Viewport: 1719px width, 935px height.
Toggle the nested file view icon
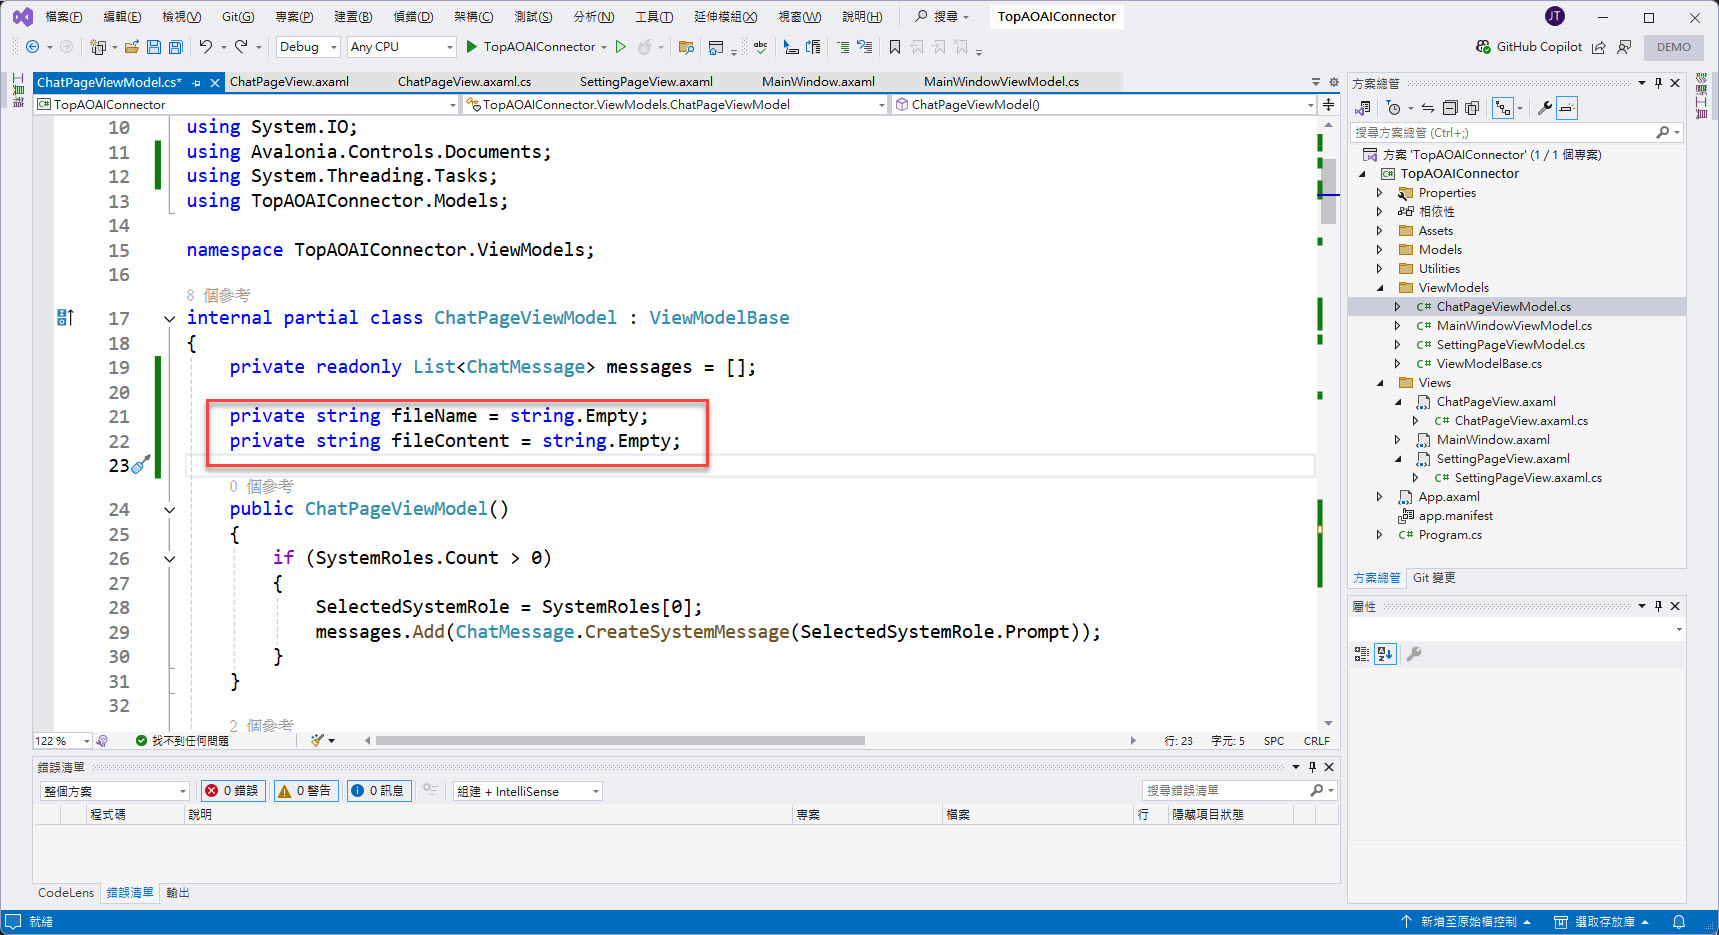tap(1503, 108)
